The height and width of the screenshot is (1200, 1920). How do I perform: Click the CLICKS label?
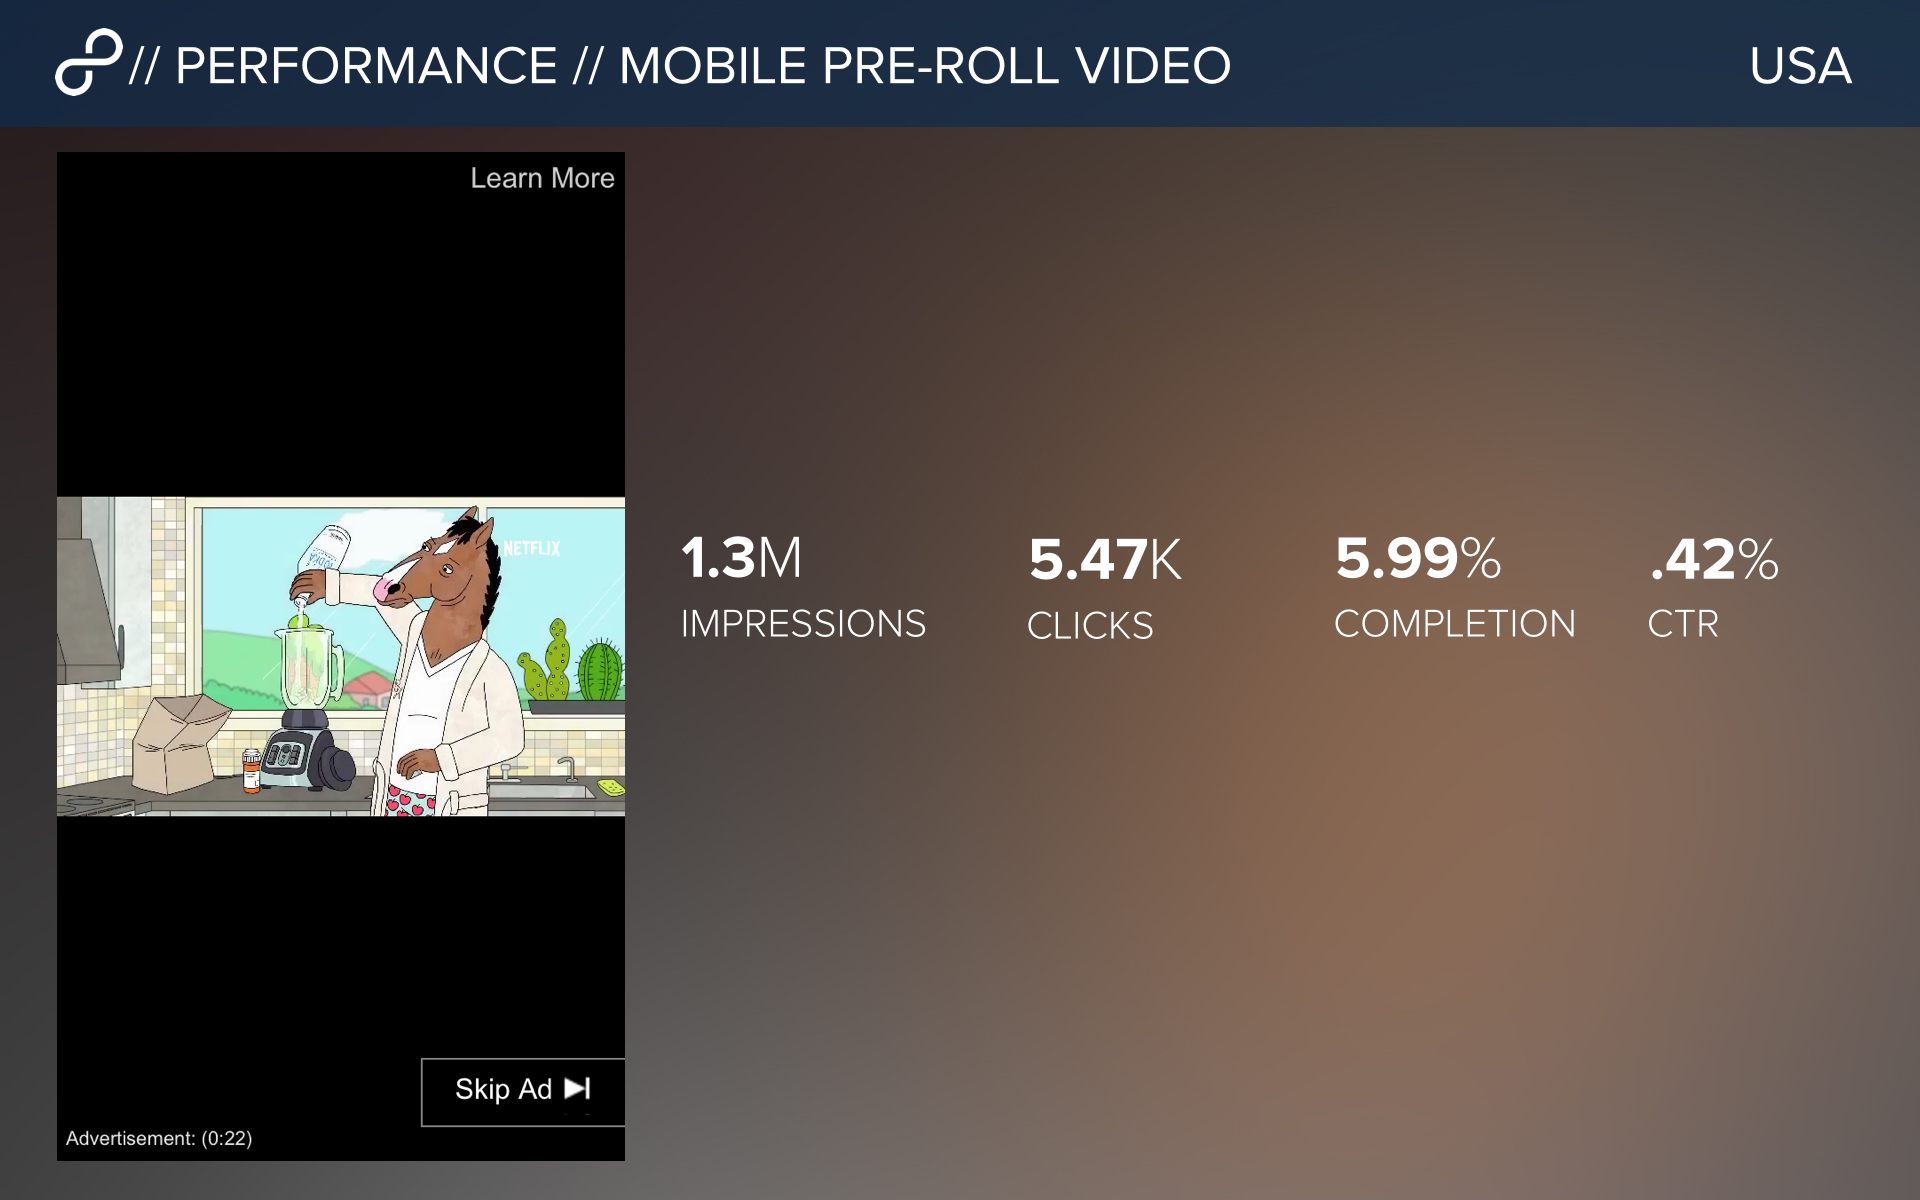coord(1090,626)
